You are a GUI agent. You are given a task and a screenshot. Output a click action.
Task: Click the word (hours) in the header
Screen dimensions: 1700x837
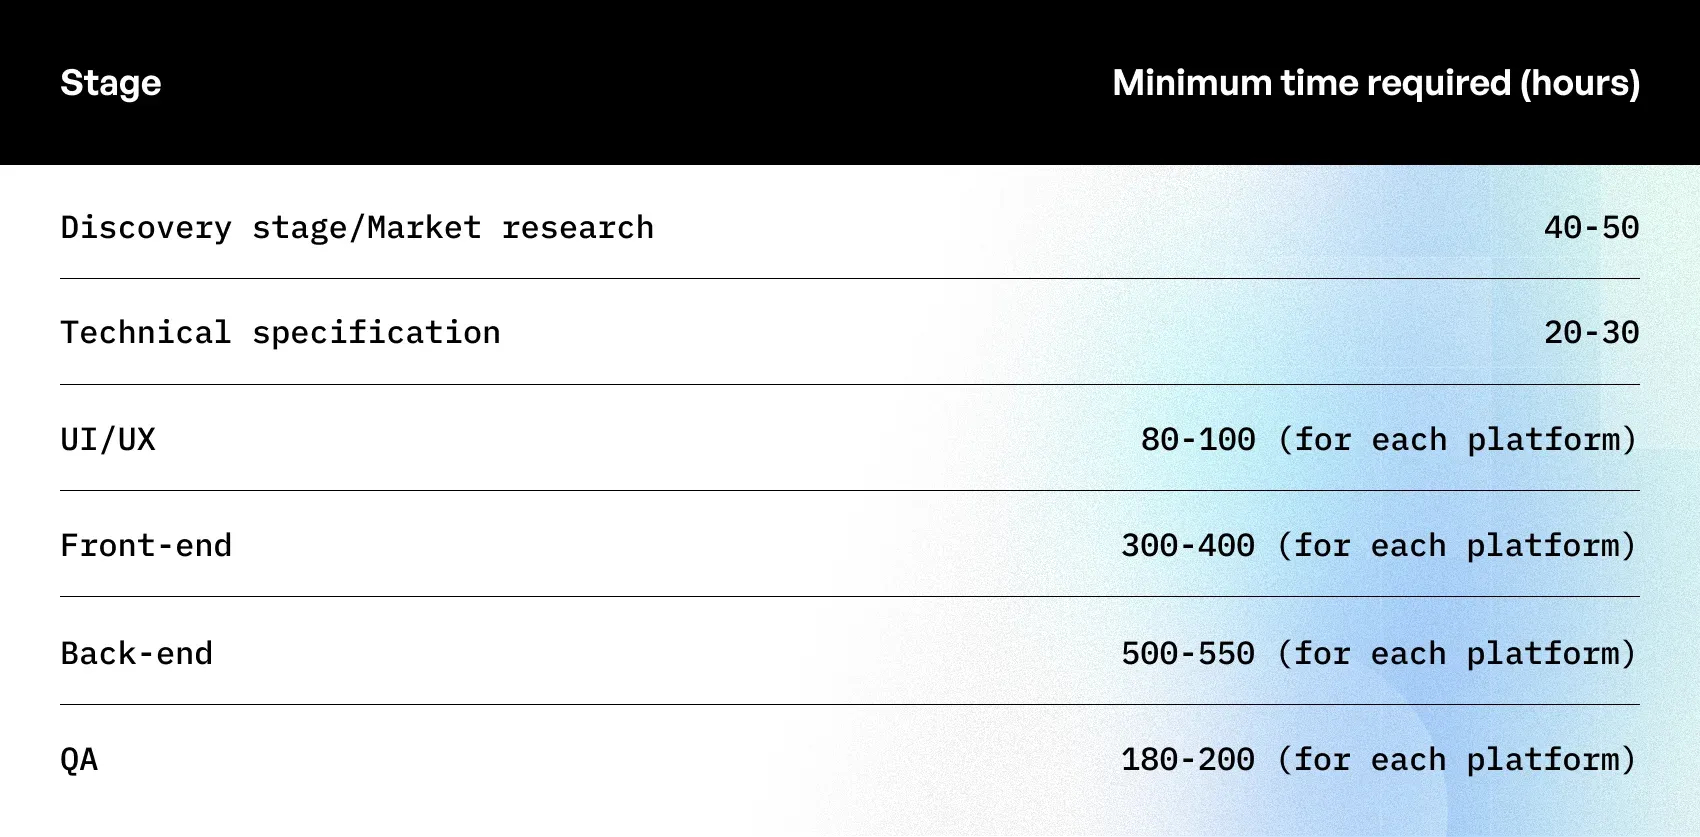click(x=1580, y=83)
